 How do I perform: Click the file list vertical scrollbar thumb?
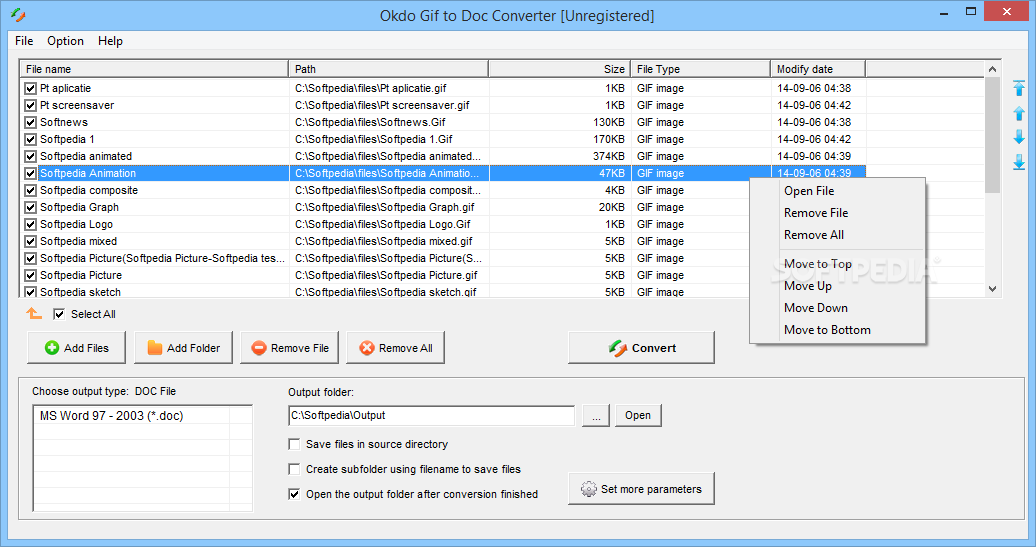click(x=992, y=135)
